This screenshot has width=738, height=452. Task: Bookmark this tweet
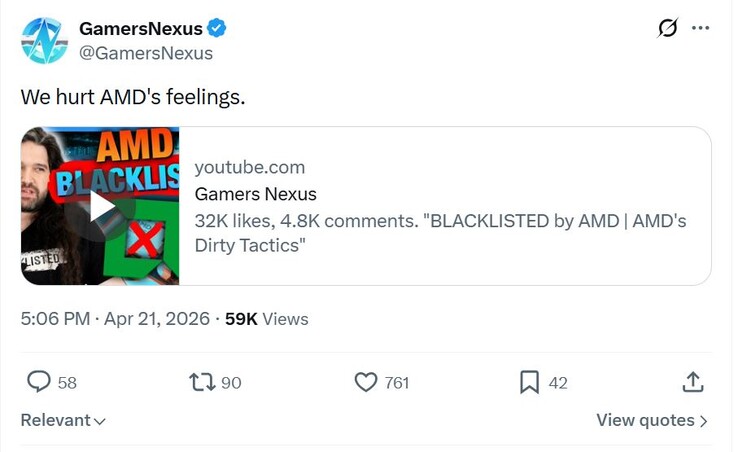[529, 382]
